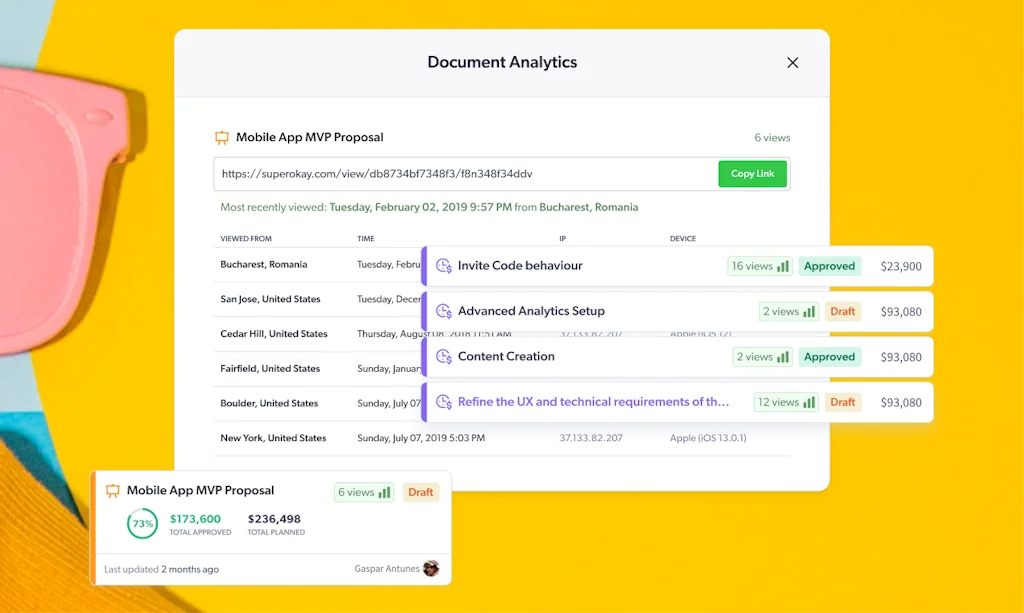Click the $23,900 amount
This screenshot has height=613, width=1024.
coord(901,266)
